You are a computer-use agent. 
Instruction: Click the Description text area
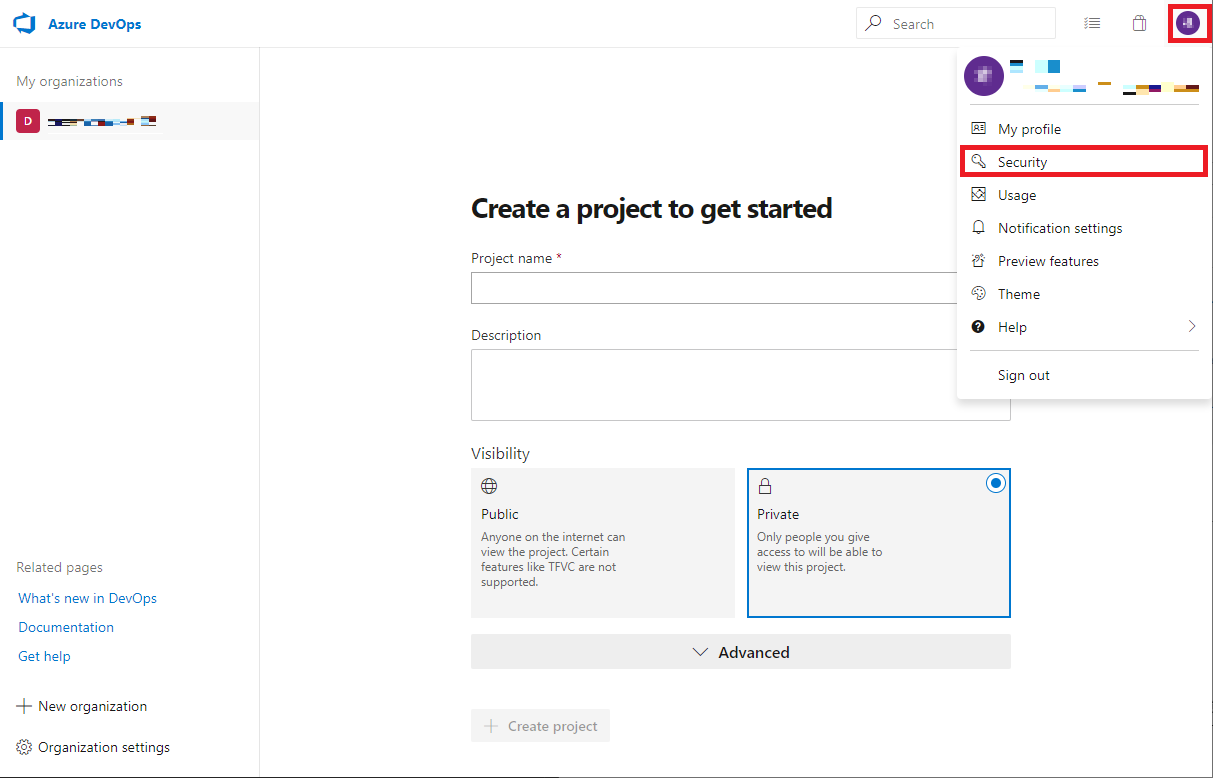pyautogui.click(x=741, y=385)
